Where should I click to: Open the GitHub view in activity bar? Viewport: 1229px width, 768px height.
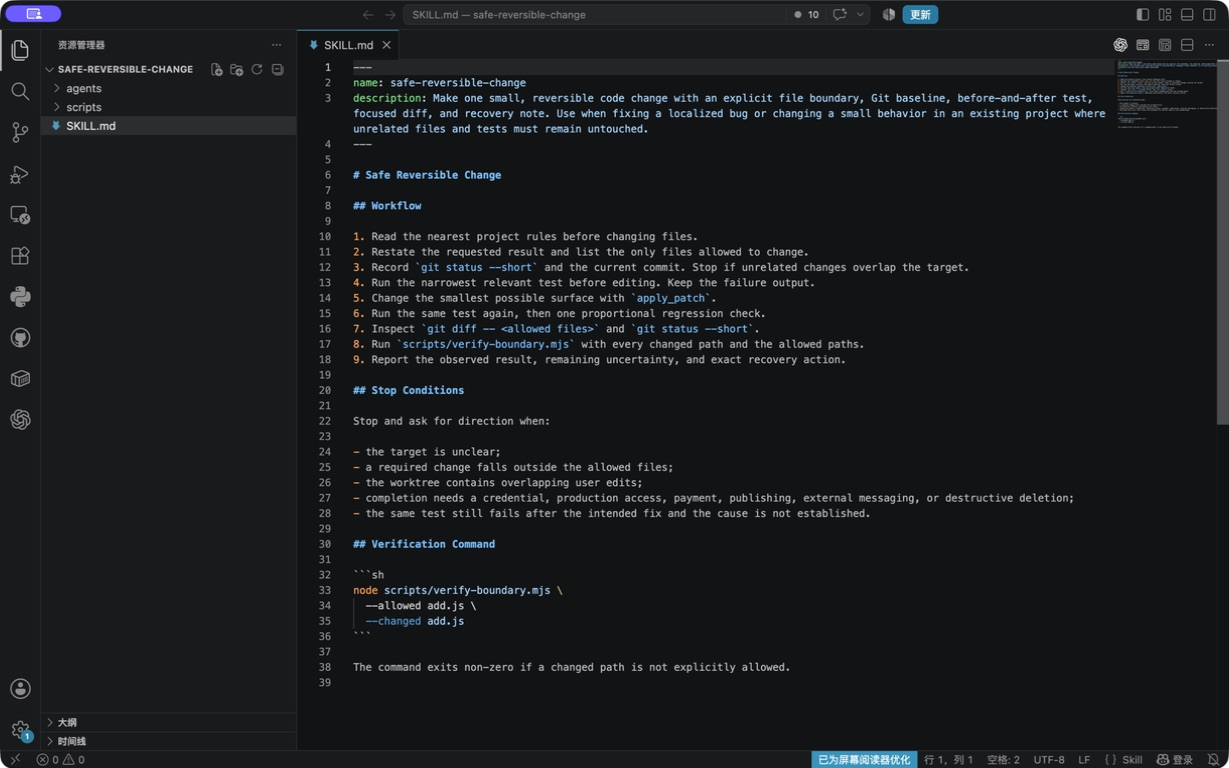tap(20, 338)
